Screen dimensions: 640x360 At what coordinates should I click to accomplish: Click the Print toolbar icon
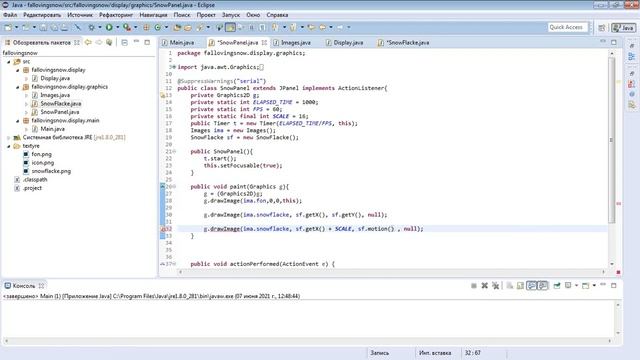[x=64, y=27]
